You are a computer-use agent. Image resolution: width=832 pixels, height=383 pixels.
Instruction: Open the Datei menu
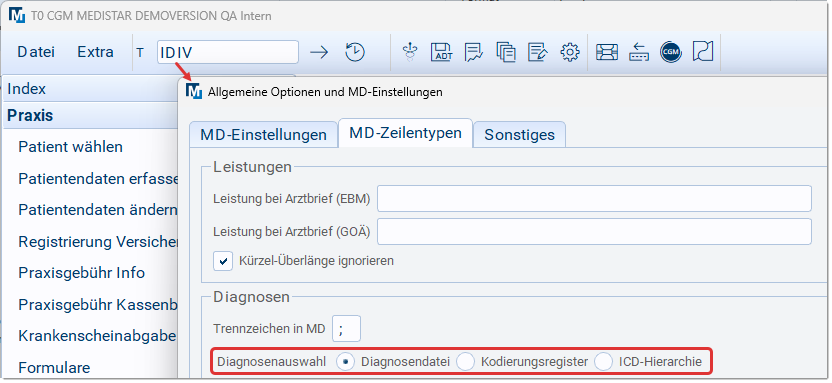[36, 52]
